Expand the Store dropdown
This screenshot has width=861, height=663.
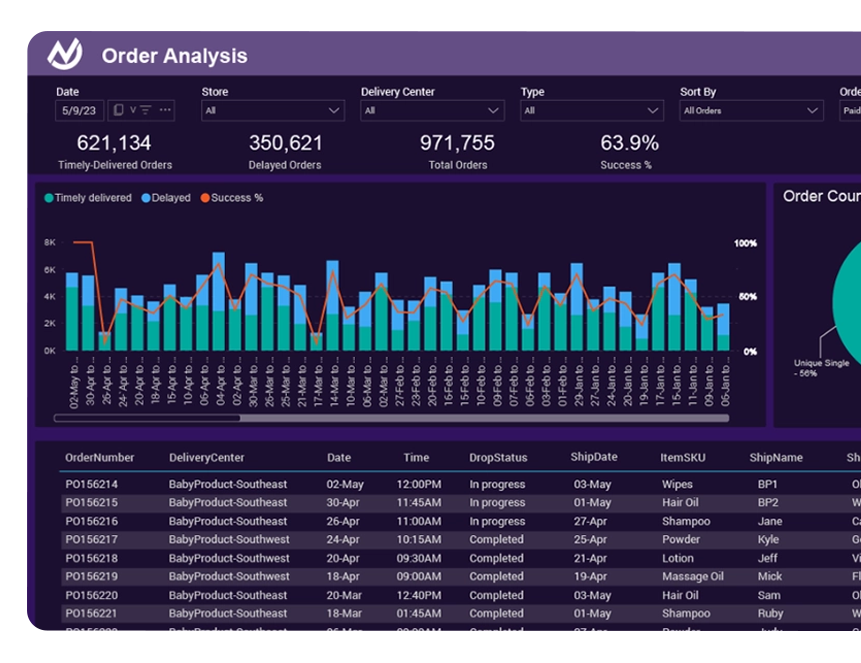pyautogui.click(x=273, y=110)
